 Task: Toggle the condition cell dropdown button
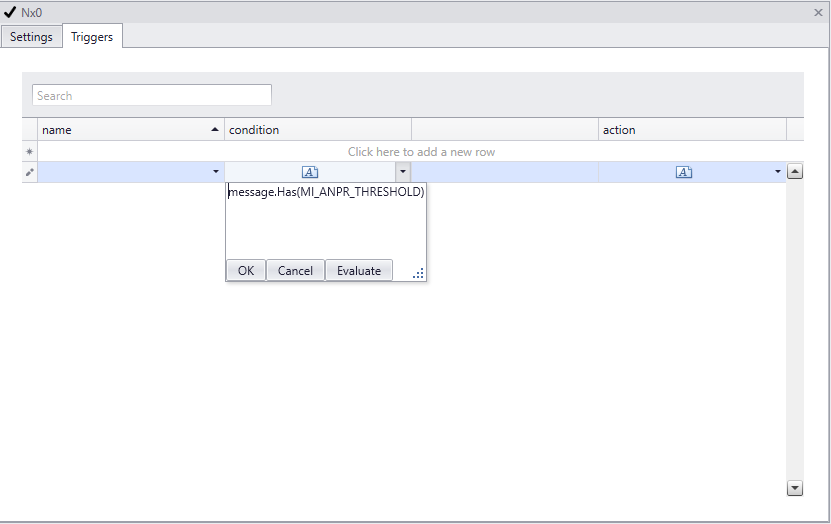click(403, 172)
